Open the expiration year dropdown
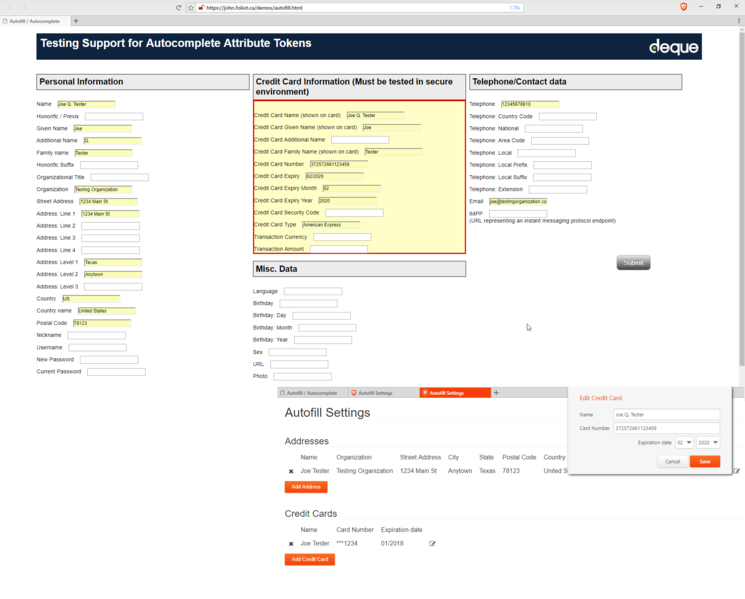The height and width of the screenshot is (599, 745). (x=709, y=442)
